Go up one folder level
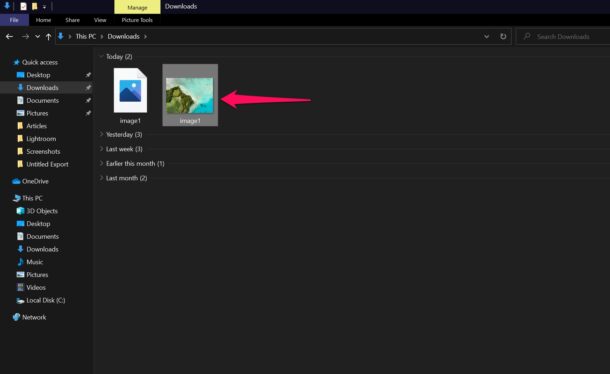The image size is (610, 374). coord(48,37)
